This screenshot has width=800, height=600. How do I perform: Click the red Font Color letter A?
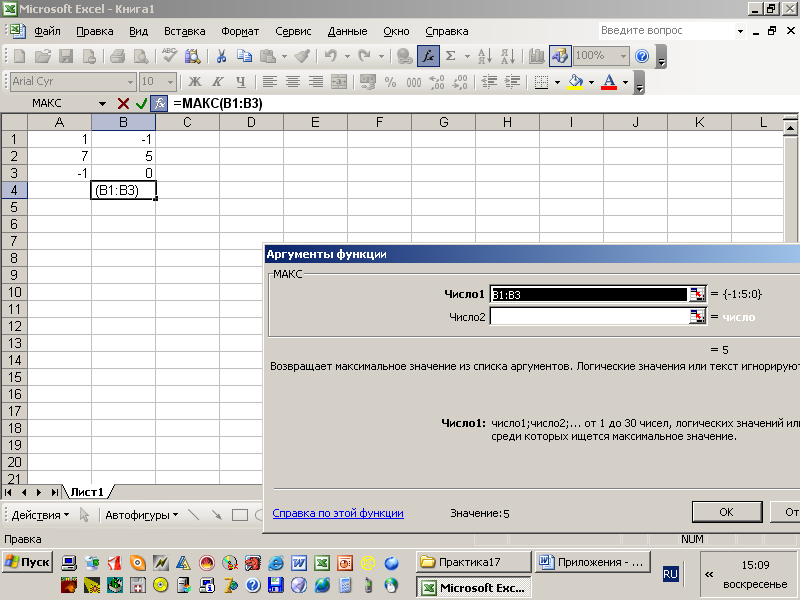click(x=609, y=82)
